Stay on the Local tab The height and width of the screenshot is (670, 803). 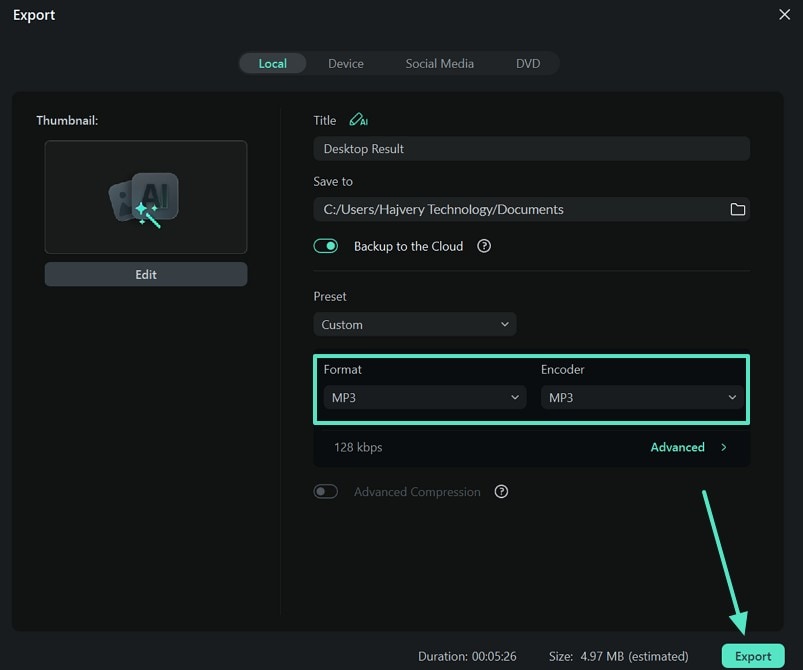click(272, 63)
